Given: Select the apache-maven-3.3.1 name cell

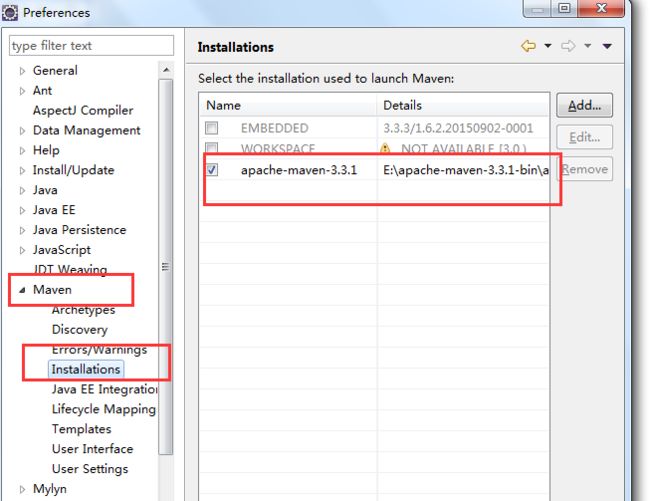Looking at the screenshot, I should click(x=299, y=170).
